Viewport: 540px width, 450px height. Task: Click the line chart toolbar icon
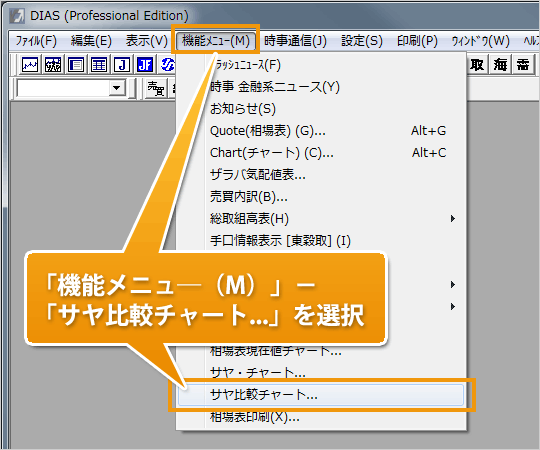coord(30,65)
